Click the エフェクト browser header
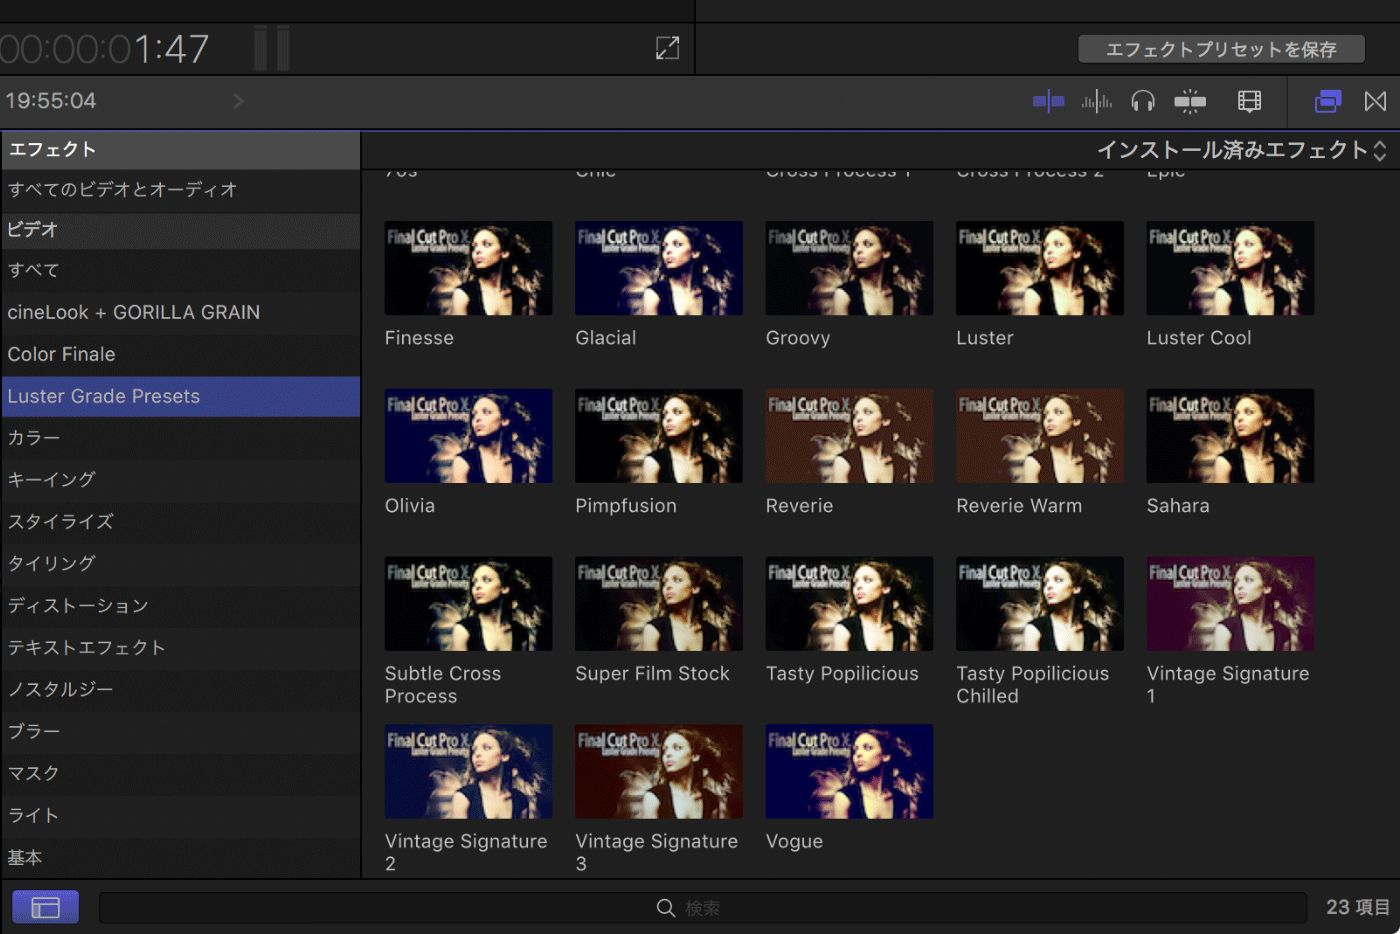This screenshot has height=934, width=1400. 180,150
